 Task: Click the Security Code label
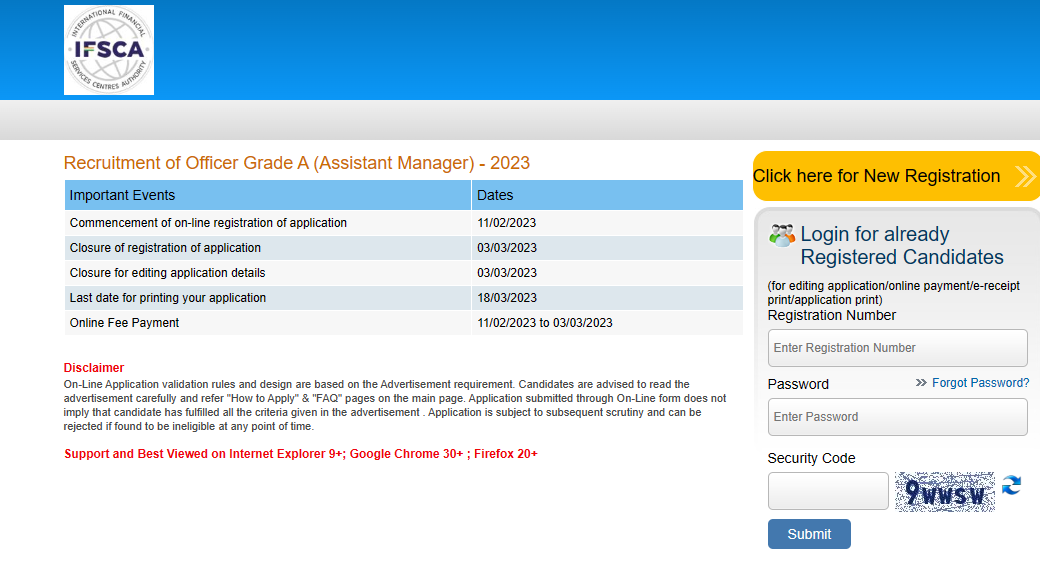pyautogui.click(x=811, y=458)
